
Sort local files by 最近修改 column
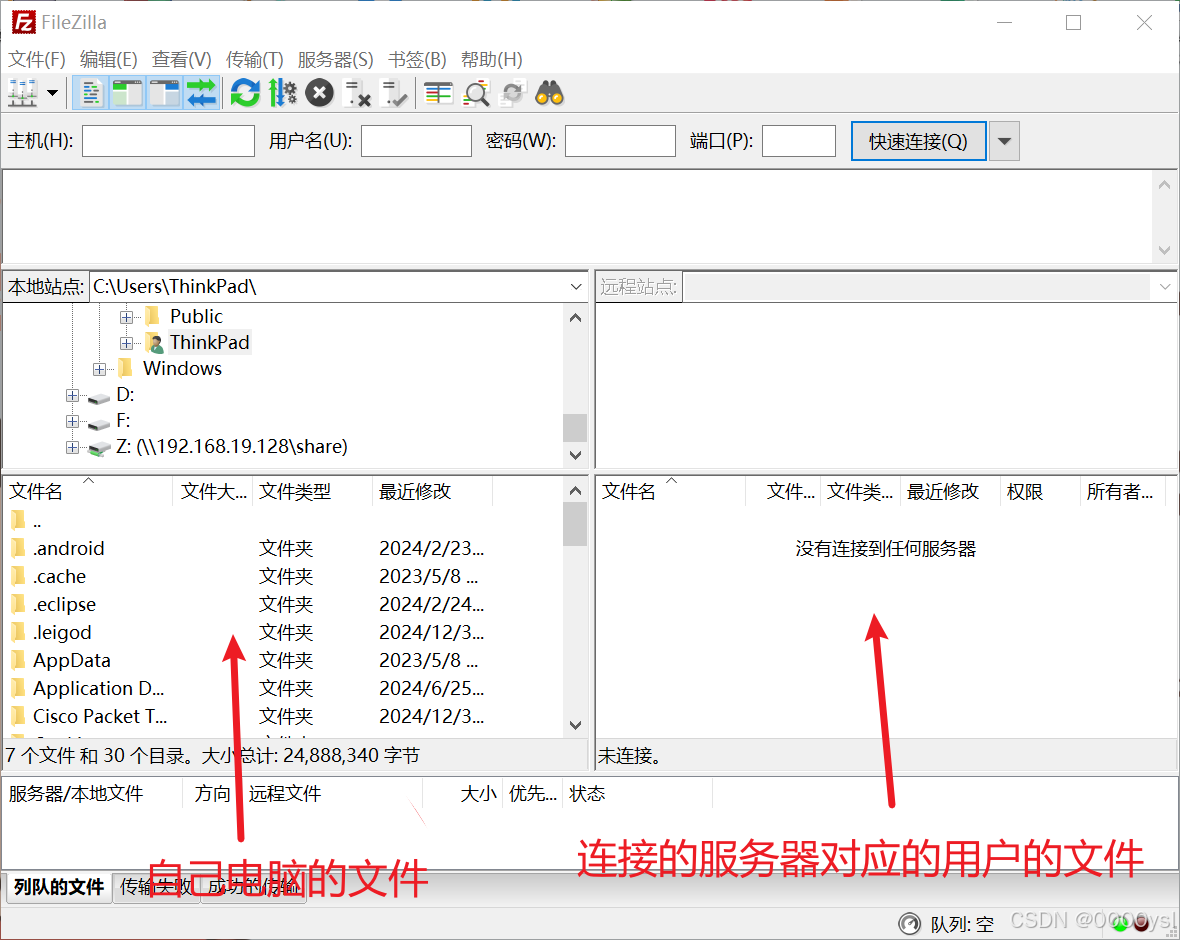[433, 491]
